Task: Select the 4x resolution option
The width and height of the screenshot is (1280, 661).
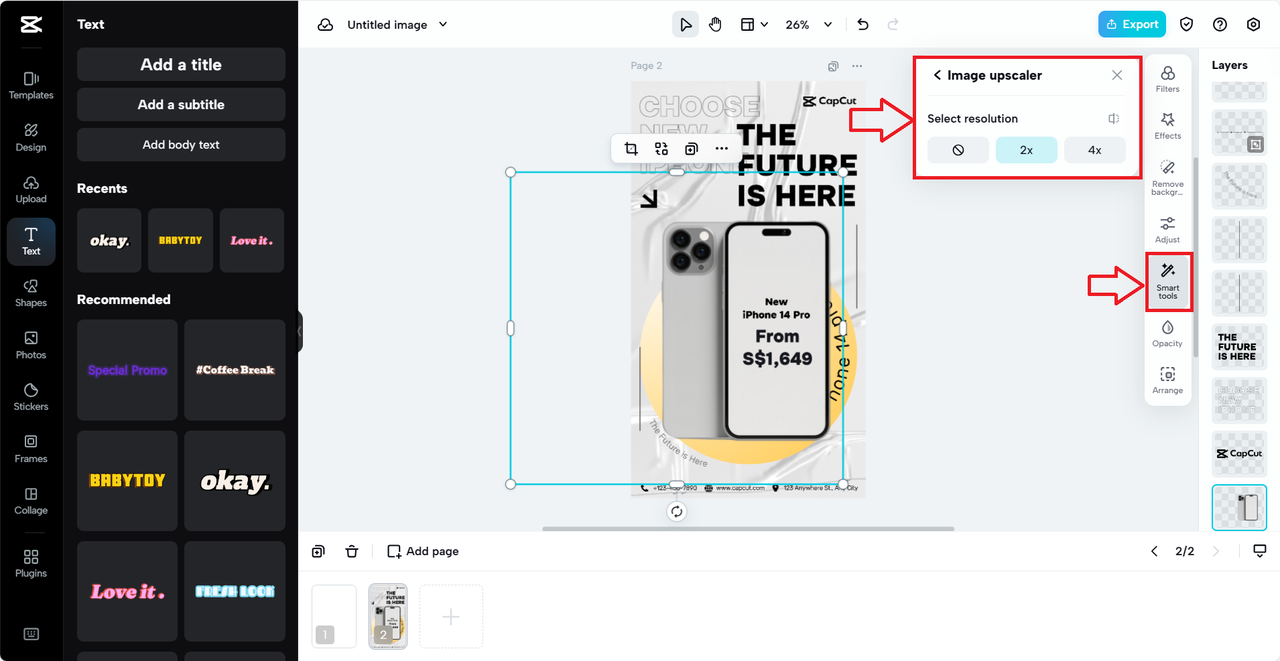Action: [x=1095, y=150]
